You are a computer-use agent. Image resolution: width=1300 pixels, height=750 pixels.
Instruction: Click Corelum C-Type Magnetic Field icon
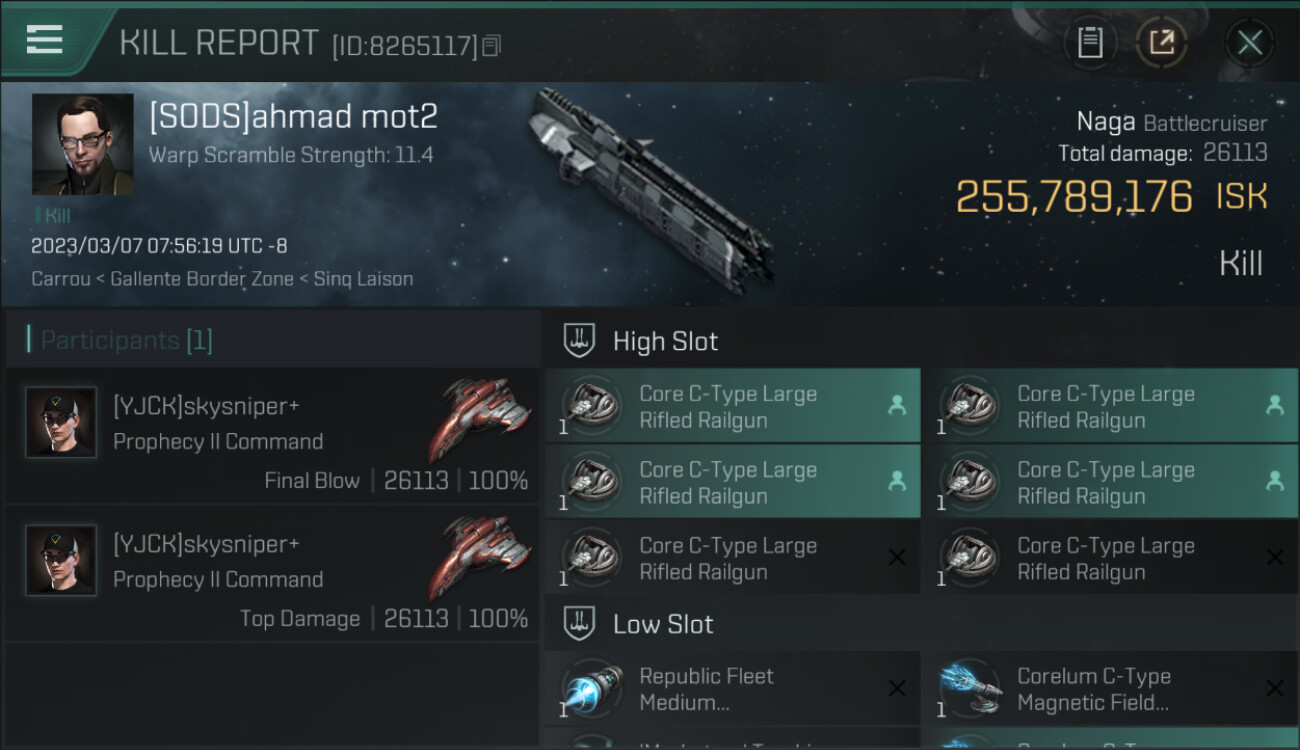(x=970, y=689)
